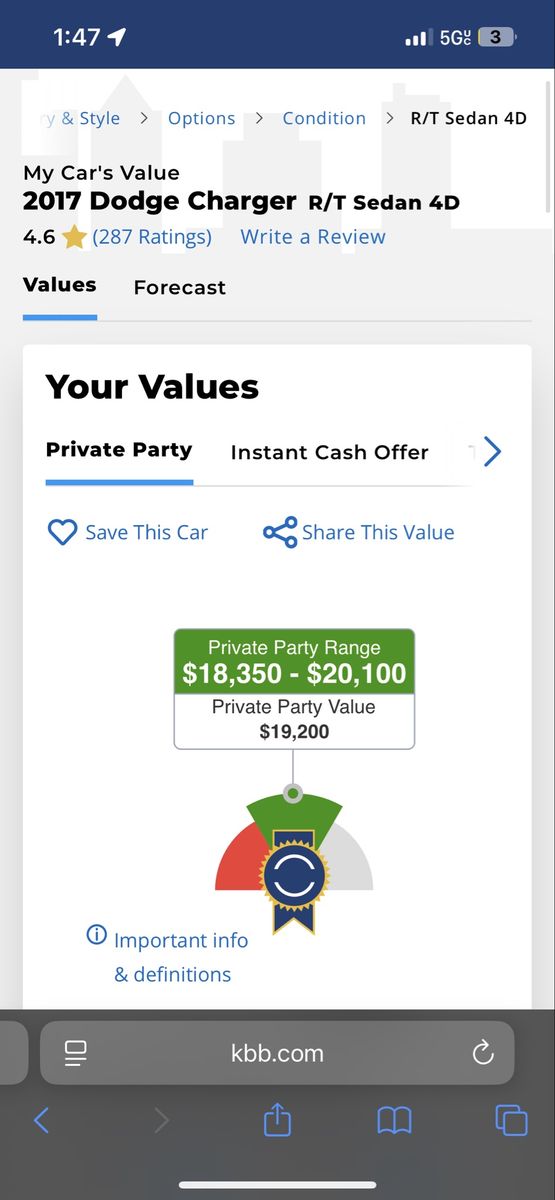Go to Condition breadcrumb step
The height and width of the screenshot is (1200, 555).
click(x=324, y=118)
